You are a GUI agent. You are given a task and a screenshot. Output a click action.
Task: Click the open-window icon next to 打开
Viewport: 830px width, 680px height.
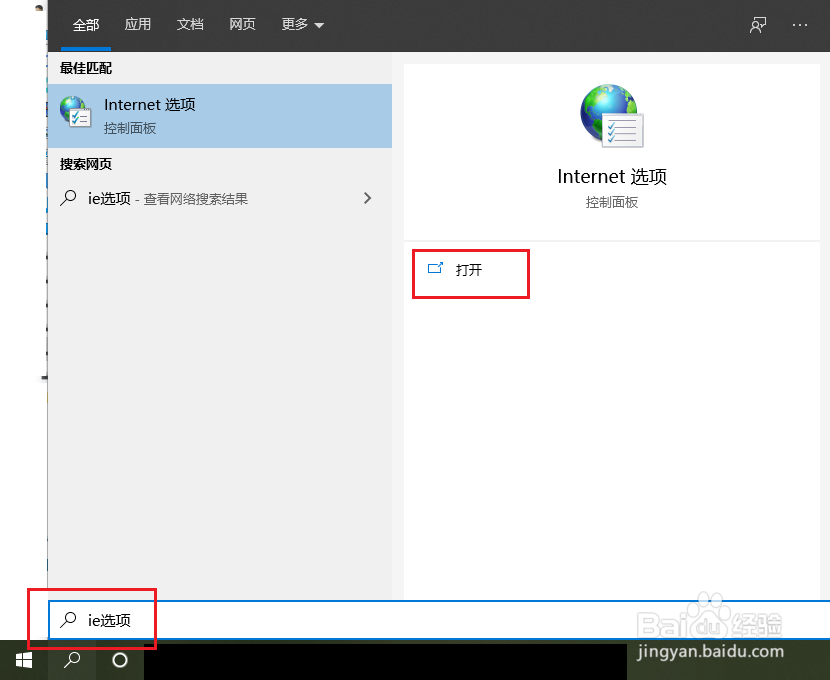point(435,268)
